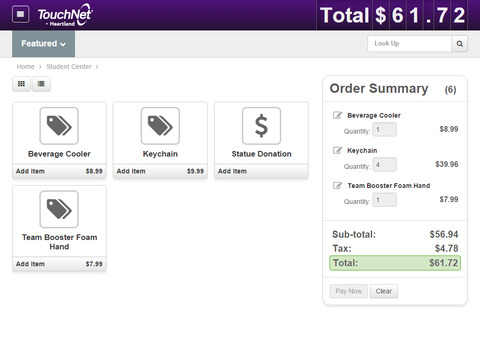
Task: Select the Statue Donation dollar icon
Action: point(261,126)
